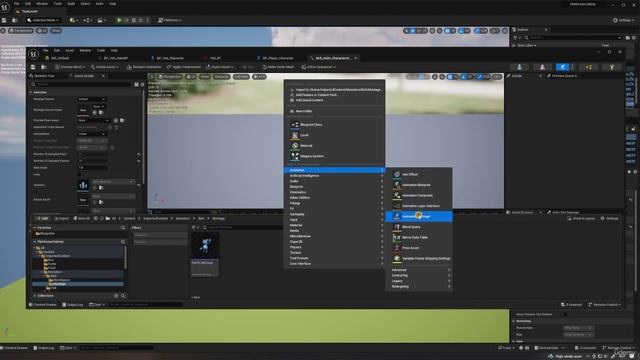Click the Pose Asset icon
The width and height of the screenshot is (640, 360).
[x=397, y=248]
